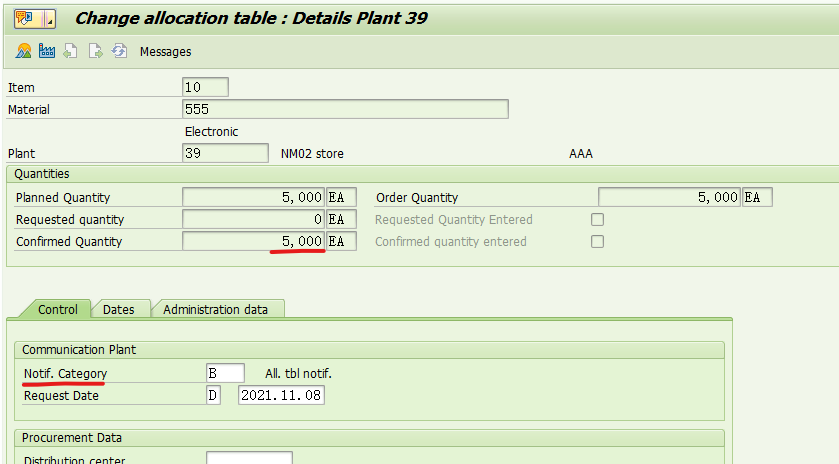
Task: Click the 'Communication Plant' group header
Action: tap(79, 349)
